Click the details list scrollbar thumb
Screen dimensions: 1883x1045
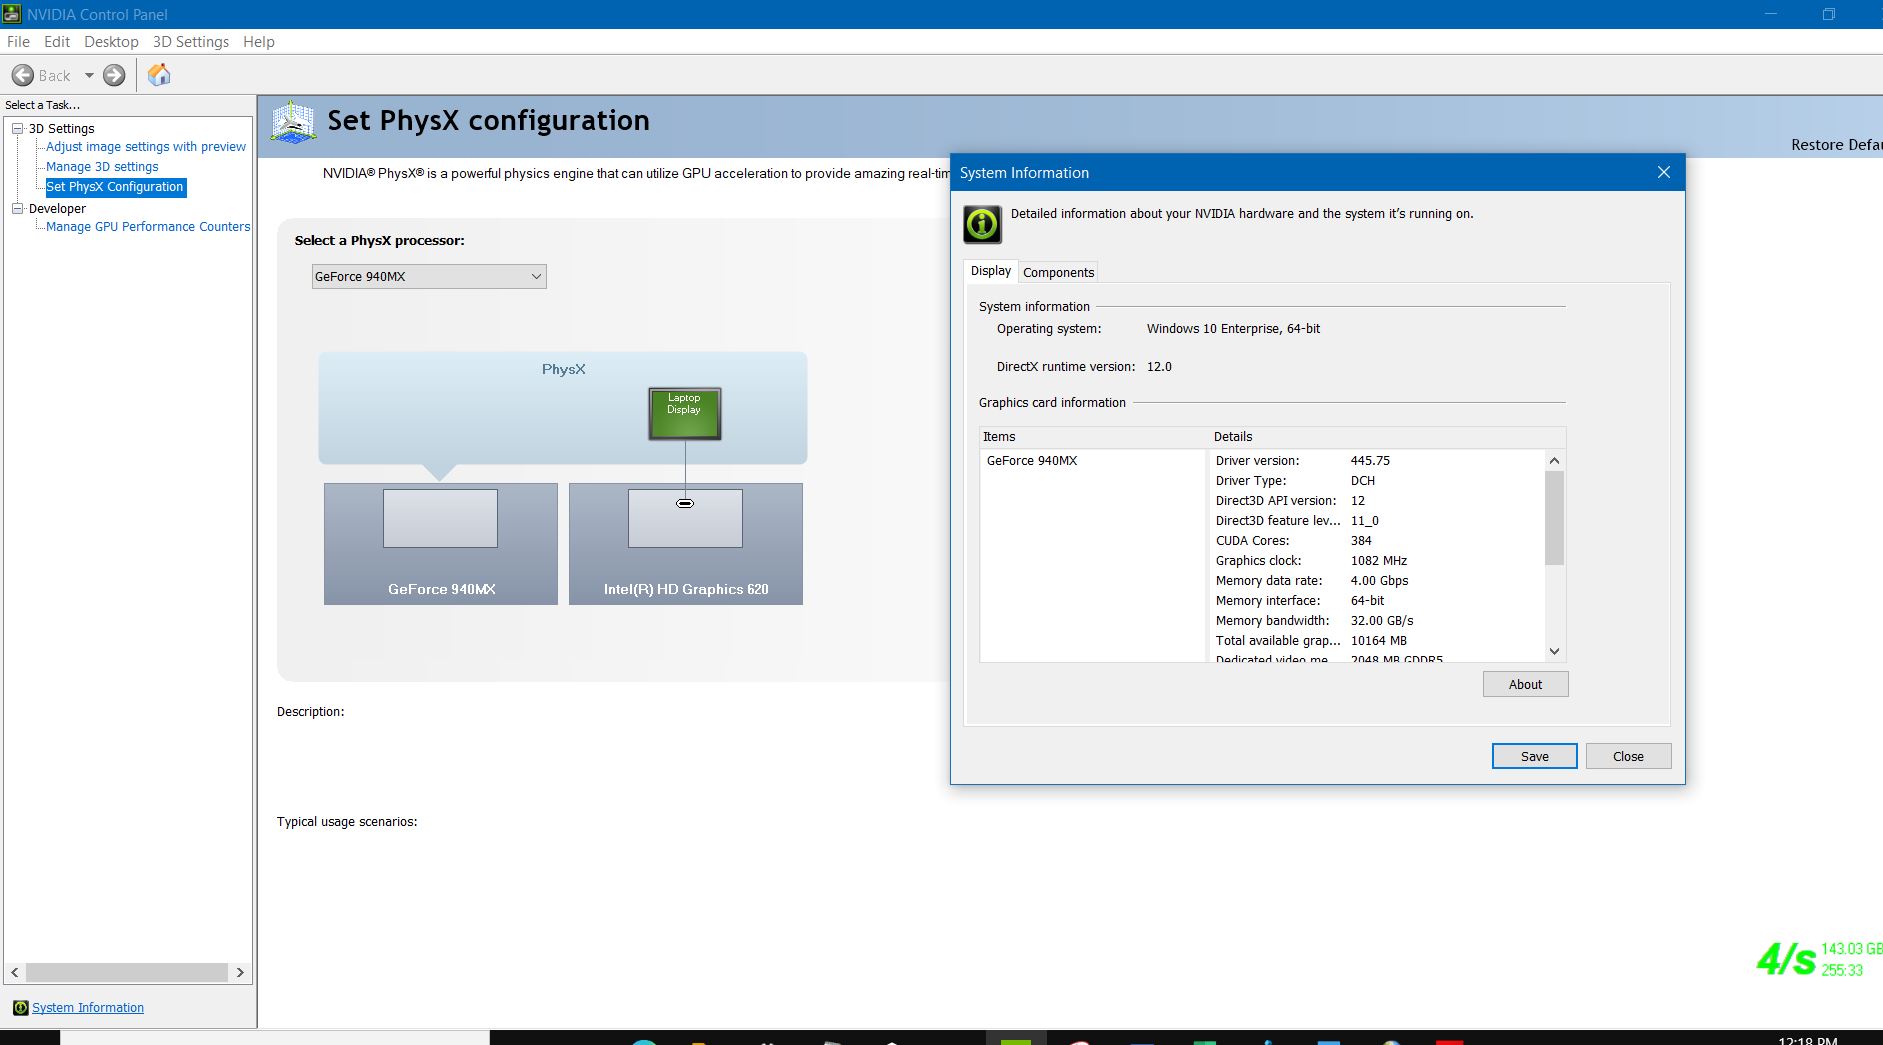point(1554,518)
